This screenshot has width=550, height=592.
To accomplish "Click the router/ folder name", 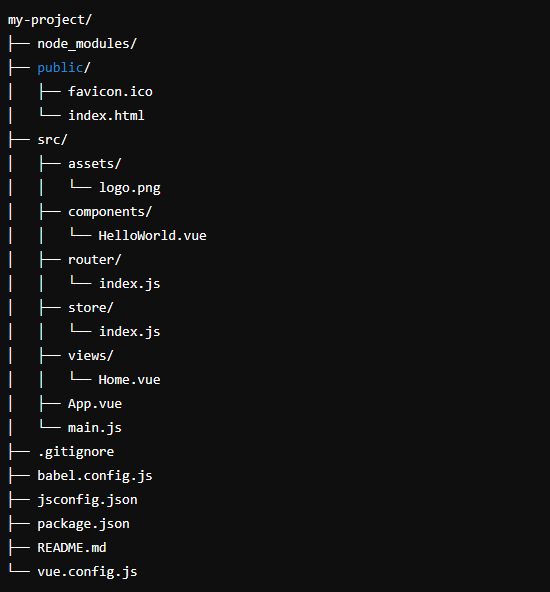I will (x=94, y=260).
